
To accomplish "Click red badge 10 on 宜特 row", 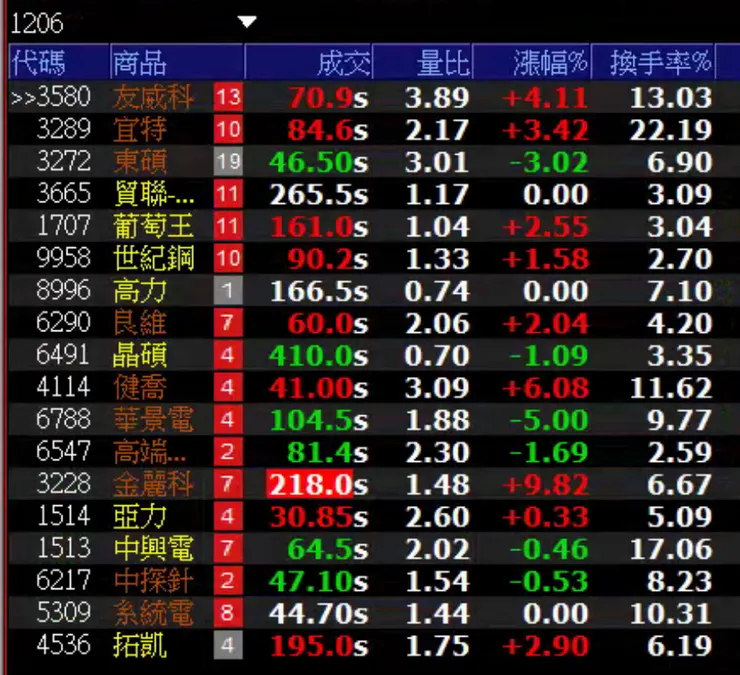I will 228,129.
